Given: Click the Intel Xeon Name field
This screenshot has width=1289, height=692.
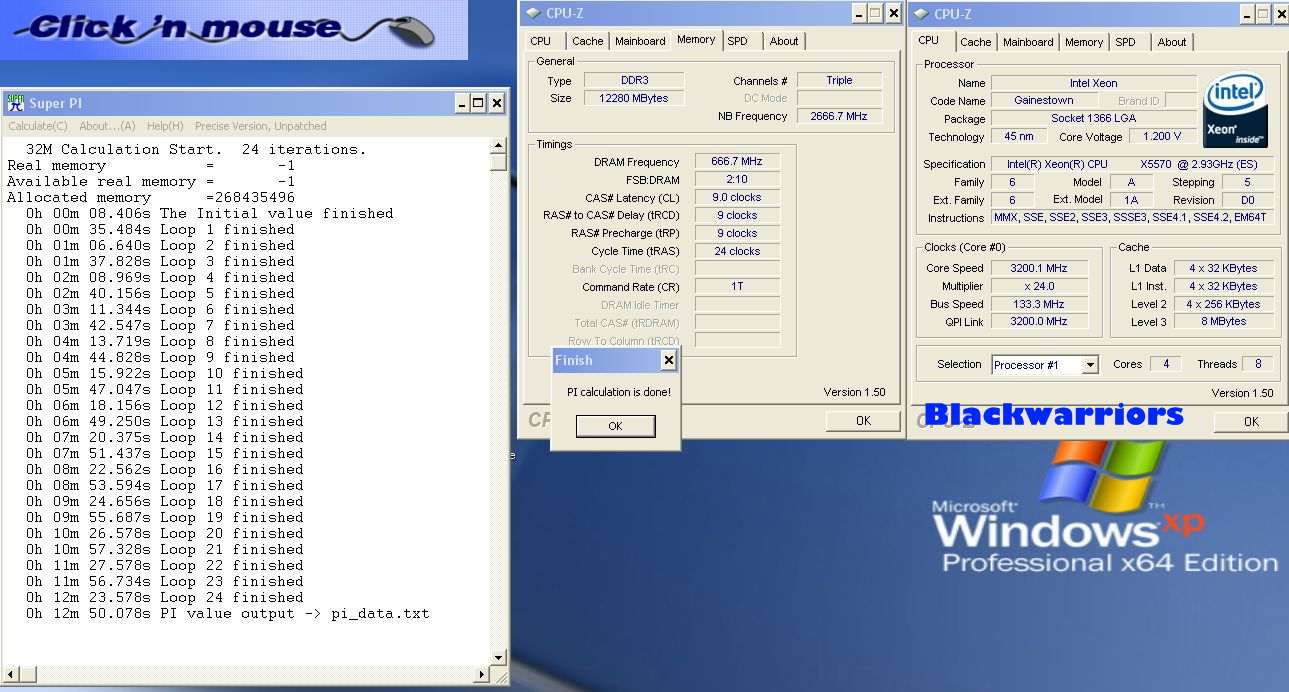Looking at the screenshot, I should [x=1094, y=83].
